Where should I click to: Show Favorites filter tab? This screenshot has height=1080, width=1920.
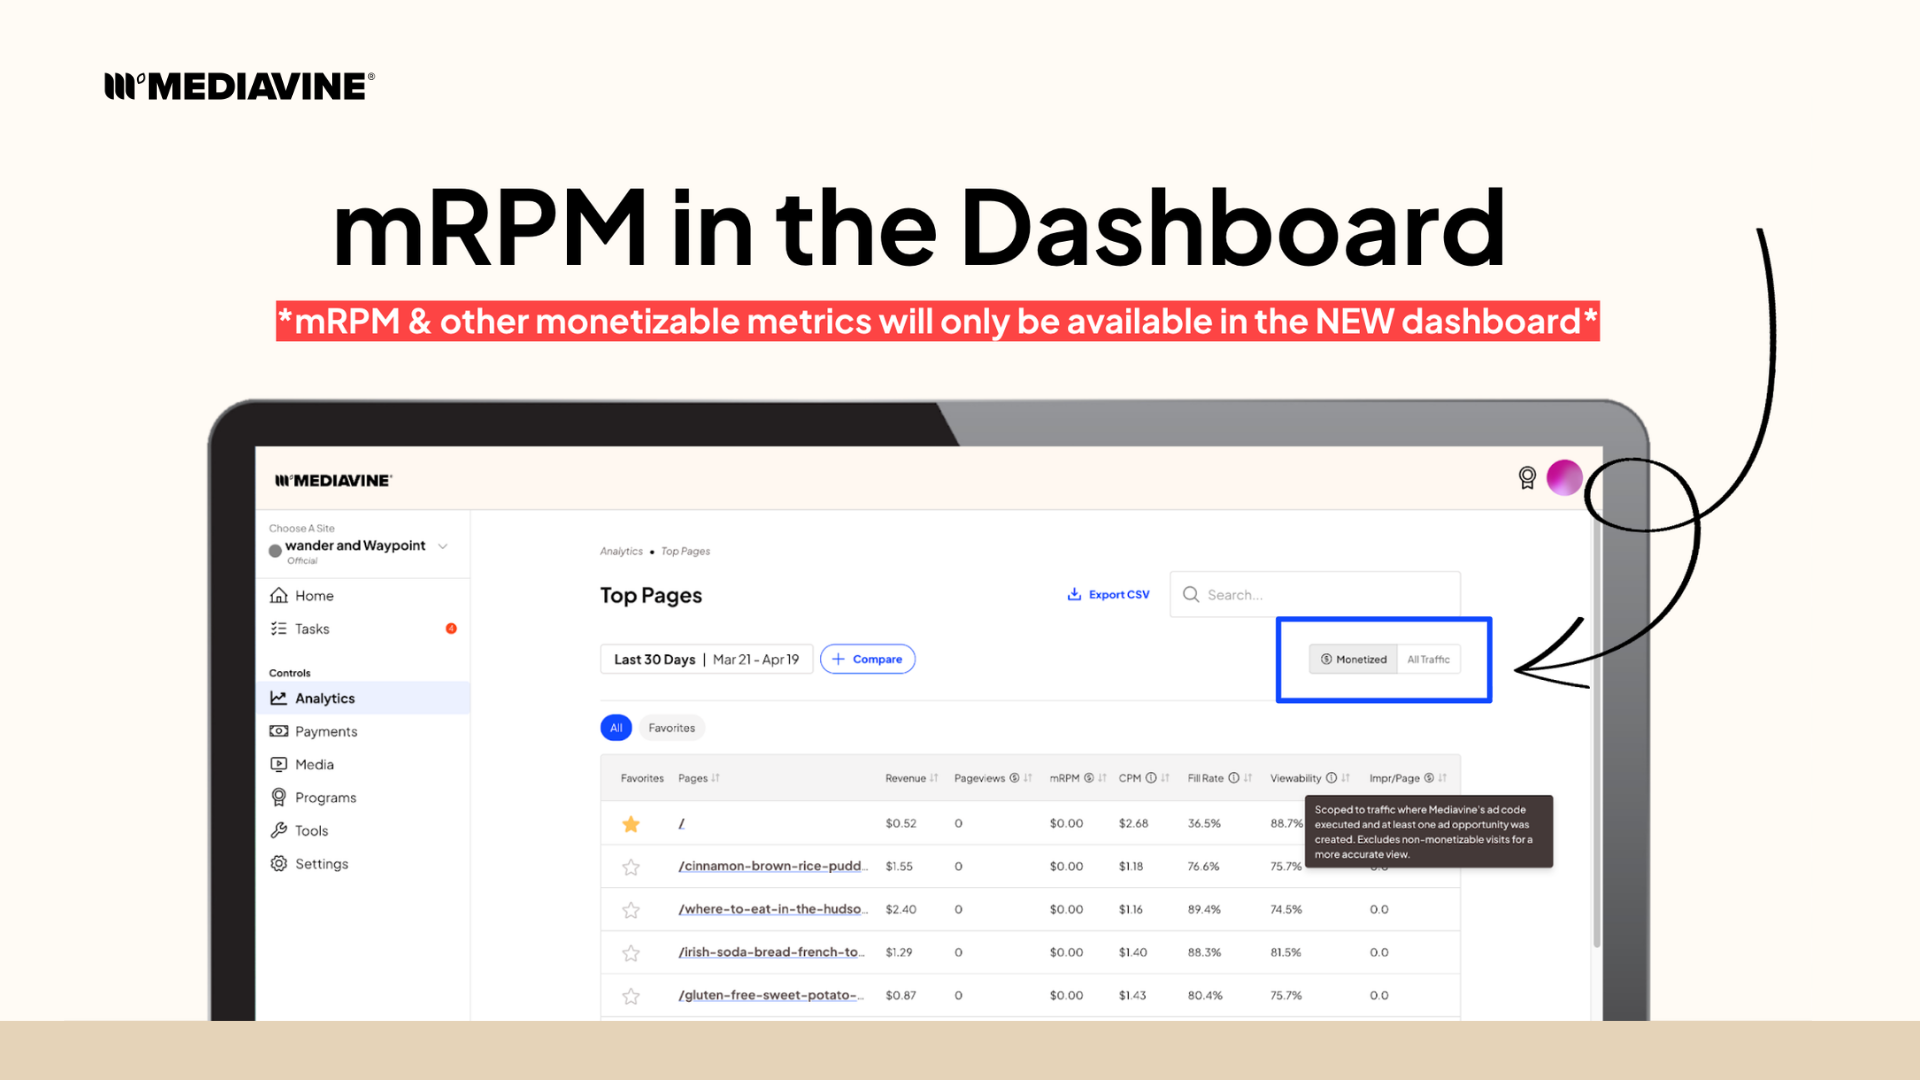click(671, 728)
